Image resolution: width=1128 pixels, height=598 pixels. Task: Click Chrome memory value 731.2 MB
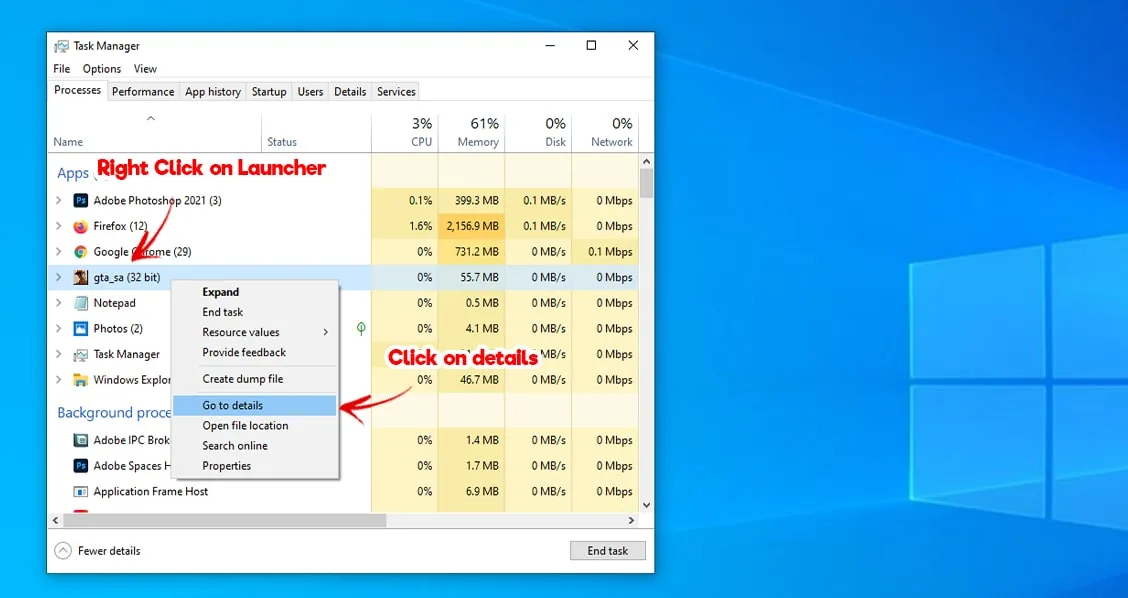point(478,252)
